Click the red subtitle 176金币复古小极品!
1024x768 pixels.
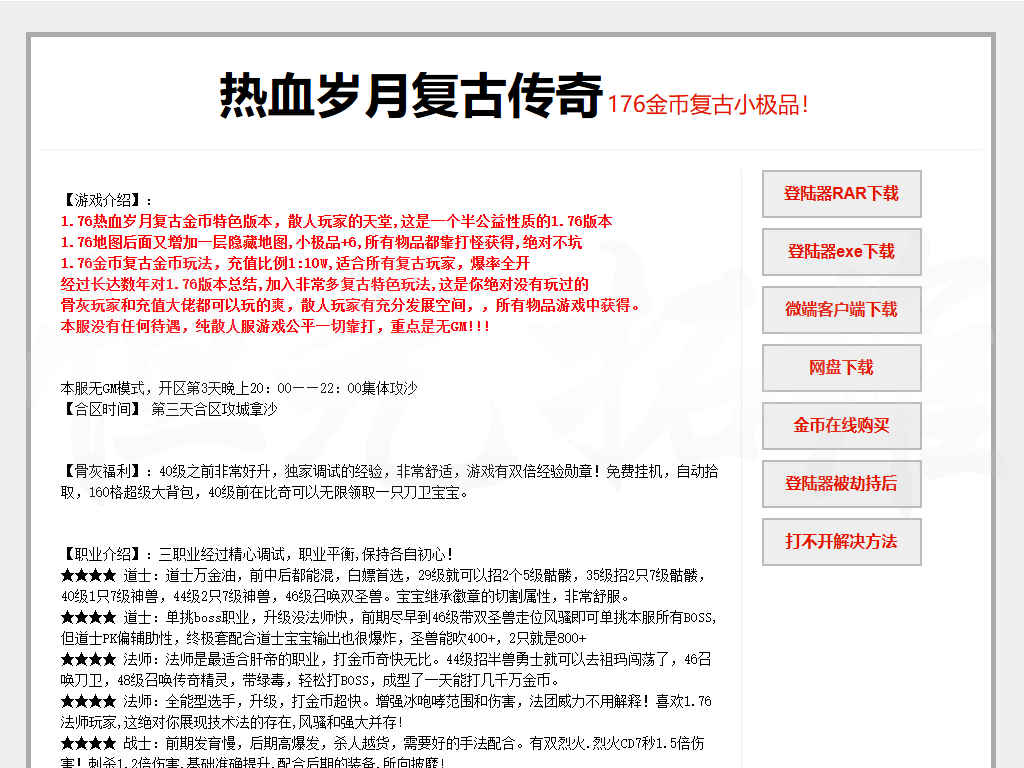(x=708, y=105)
